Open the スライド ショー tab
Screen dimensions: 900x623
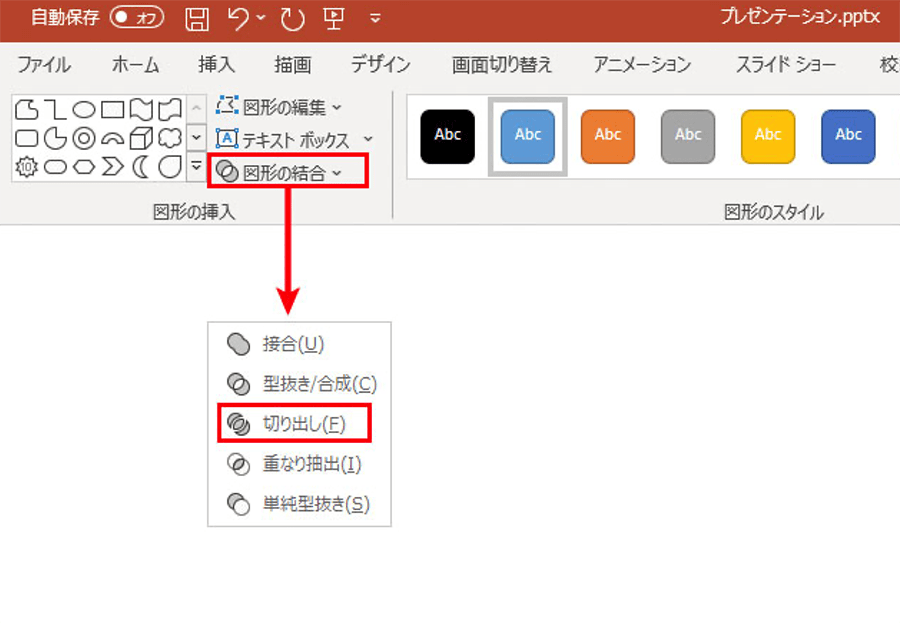tap(786, 64)
